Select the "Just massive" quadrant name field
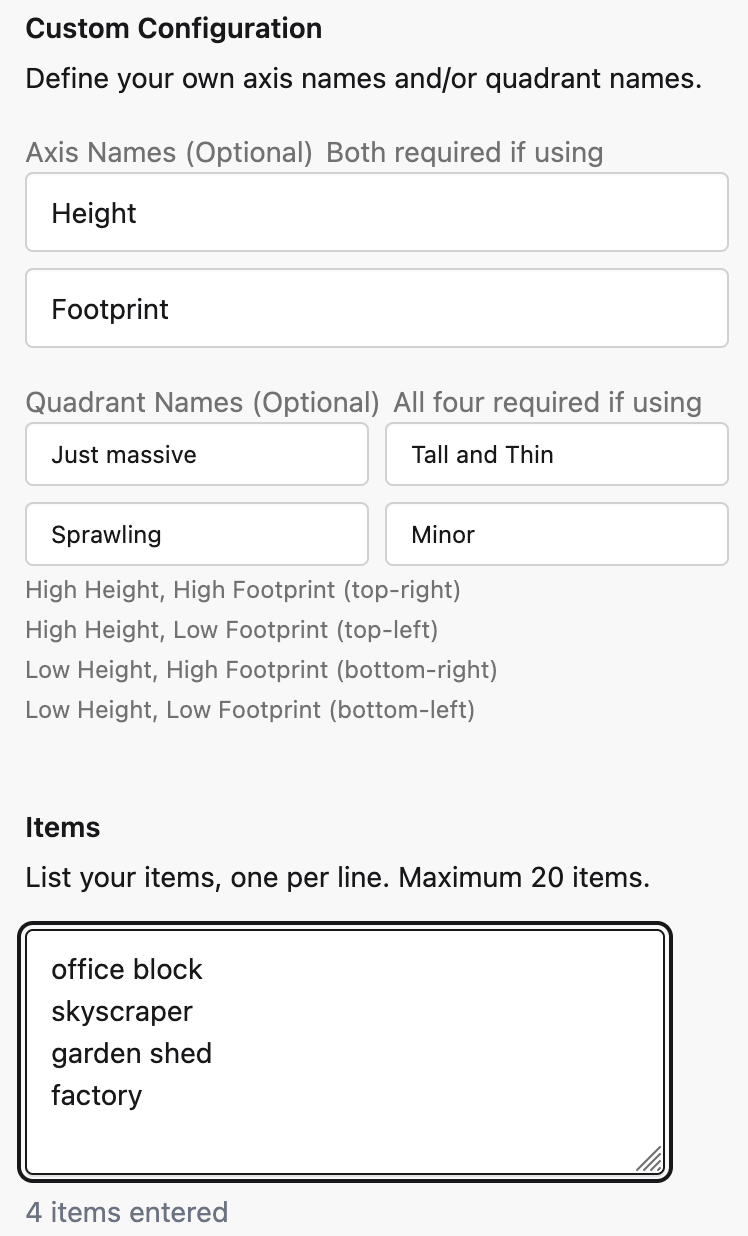 pos(197,455)
